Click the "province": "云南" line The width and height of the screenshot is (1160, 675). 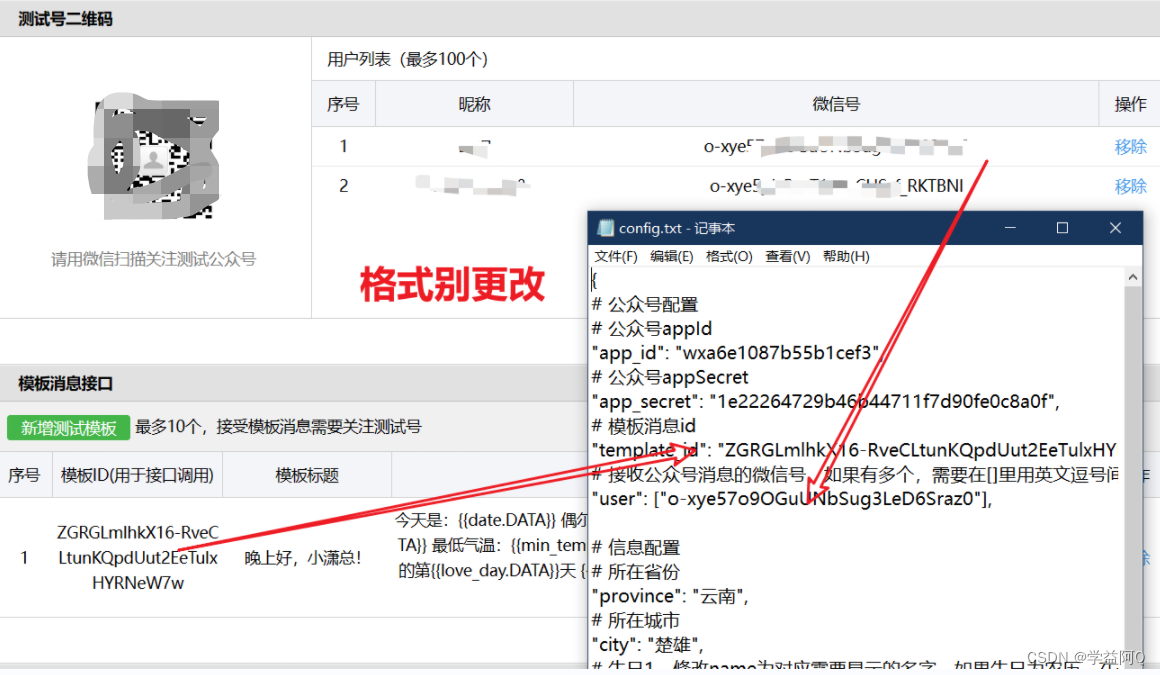tap(670, 597)
